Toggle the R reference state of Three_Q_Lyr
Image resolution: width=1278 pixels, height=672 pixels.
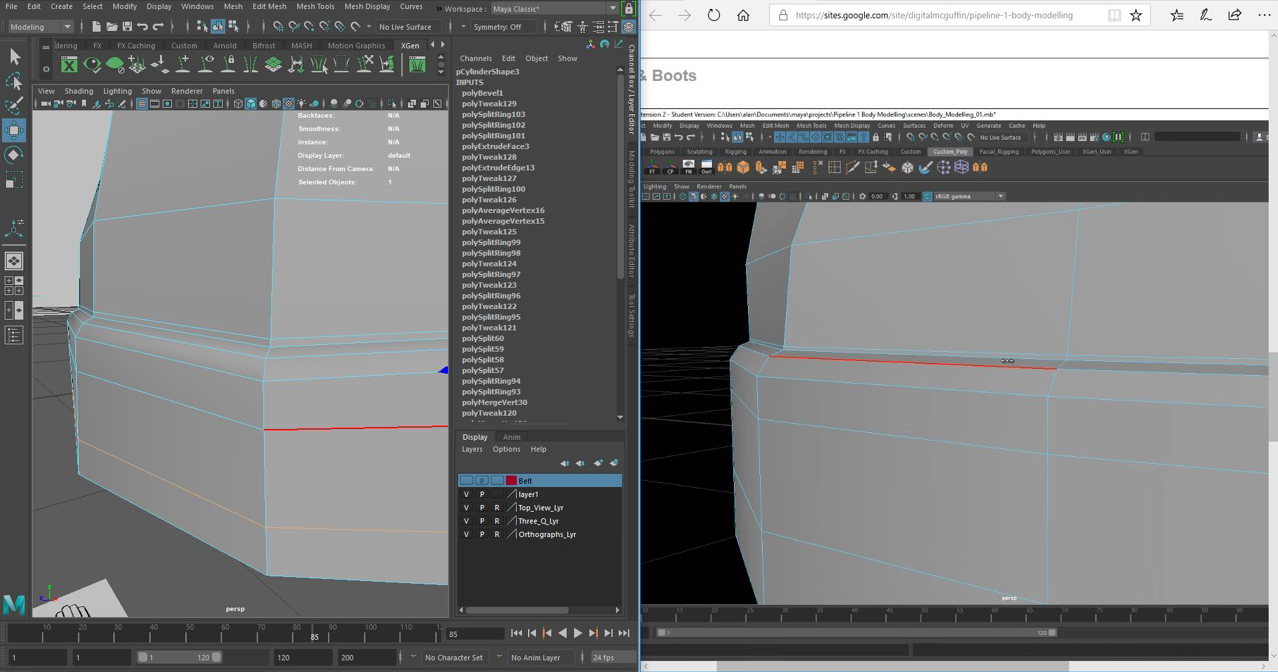497,521
